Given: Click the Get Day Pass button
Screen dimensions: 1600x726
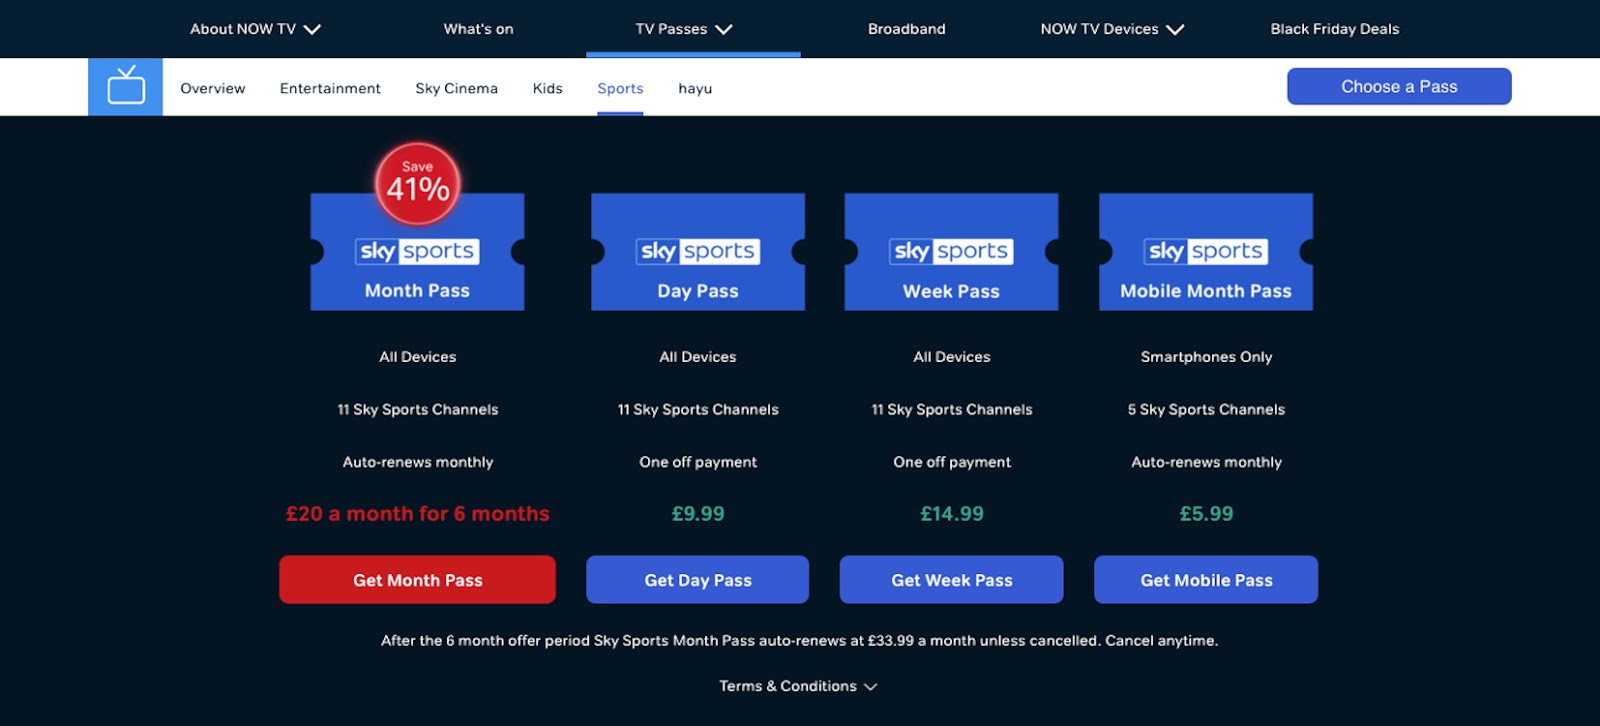Looking at the screenshot, I should pos(698,580).
